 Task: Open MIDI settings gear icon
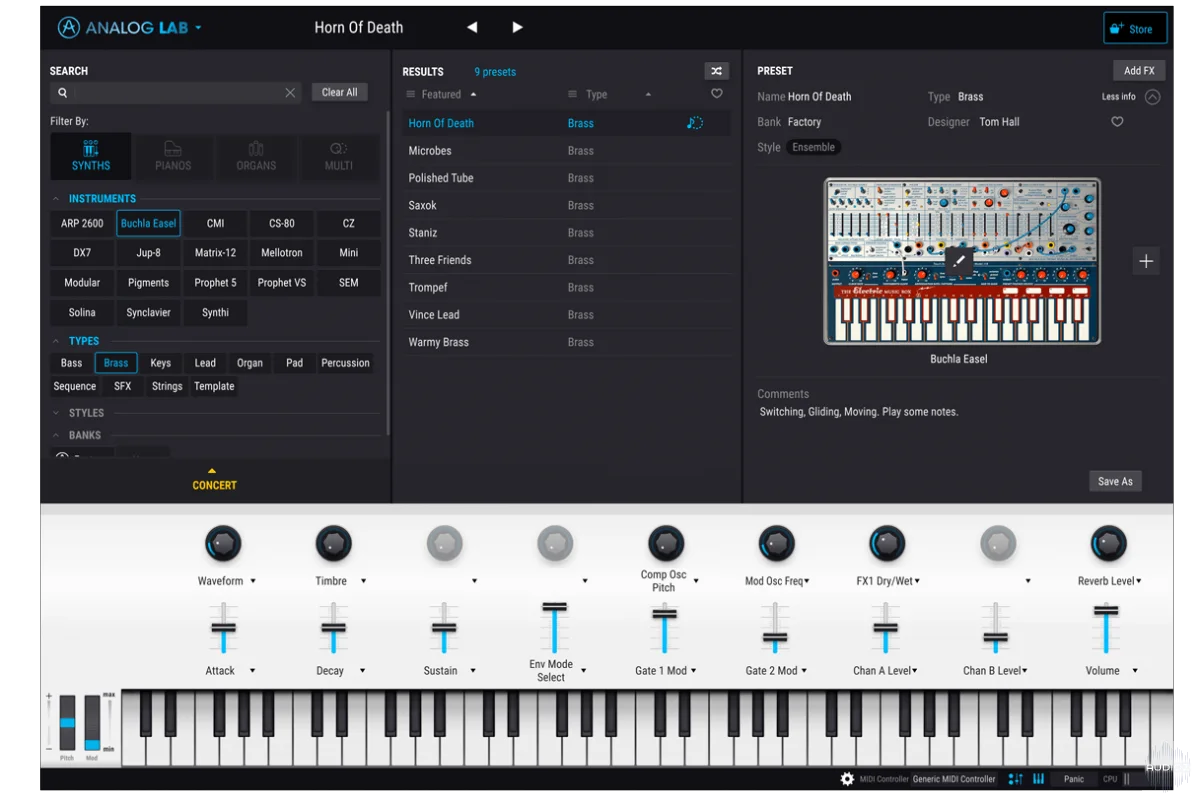pos(847,779)
